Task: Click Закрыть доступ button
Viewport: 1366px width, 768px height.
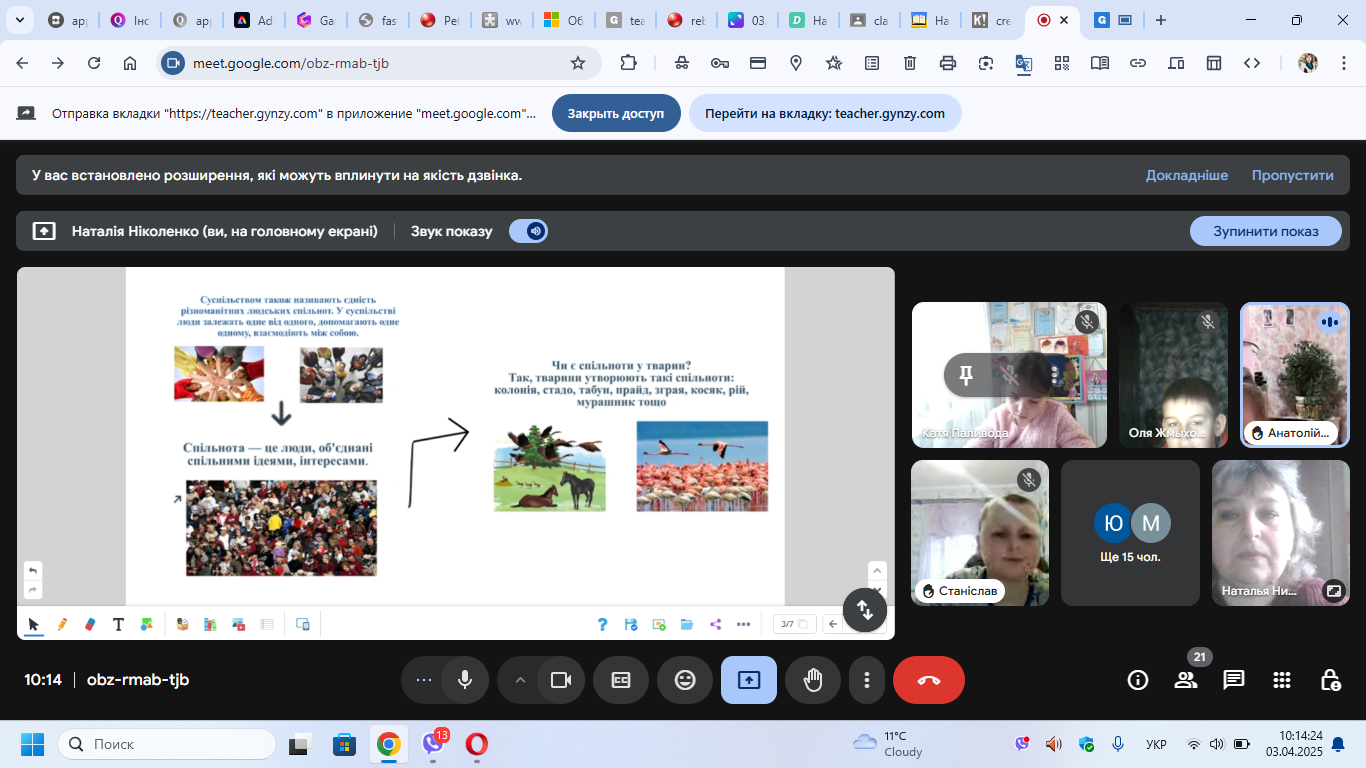Action: pyautogui.click(x=616, y=113)
